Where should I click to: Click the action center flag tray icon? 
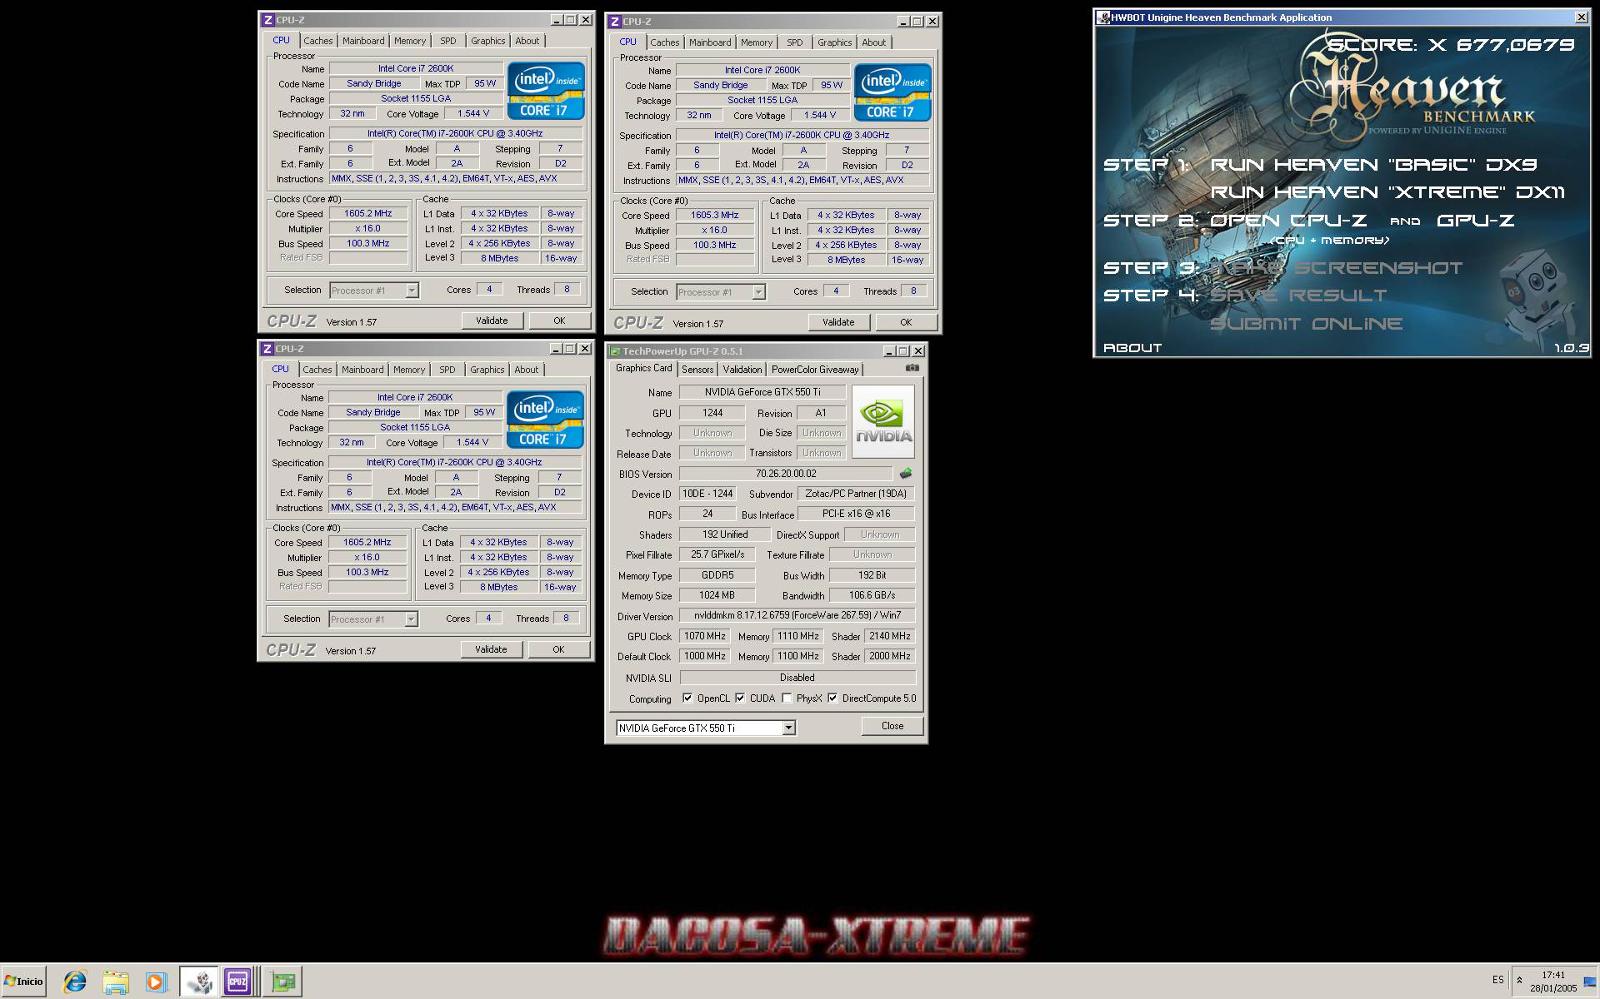(x=1589, y=982)
